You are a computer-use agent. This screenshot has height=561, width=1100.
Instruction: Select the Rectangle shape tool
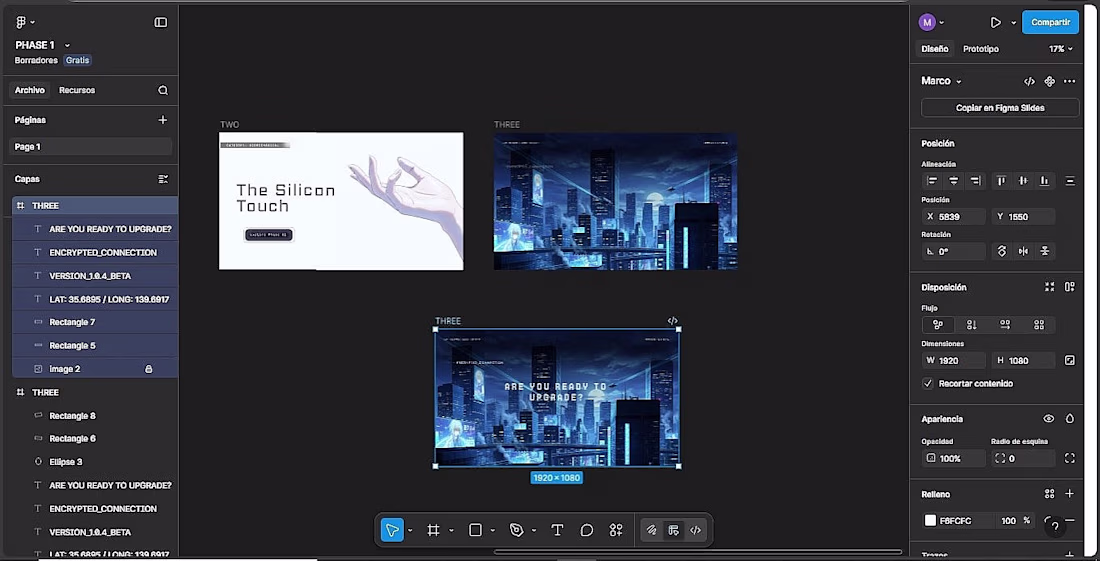(x=475, y=530)
